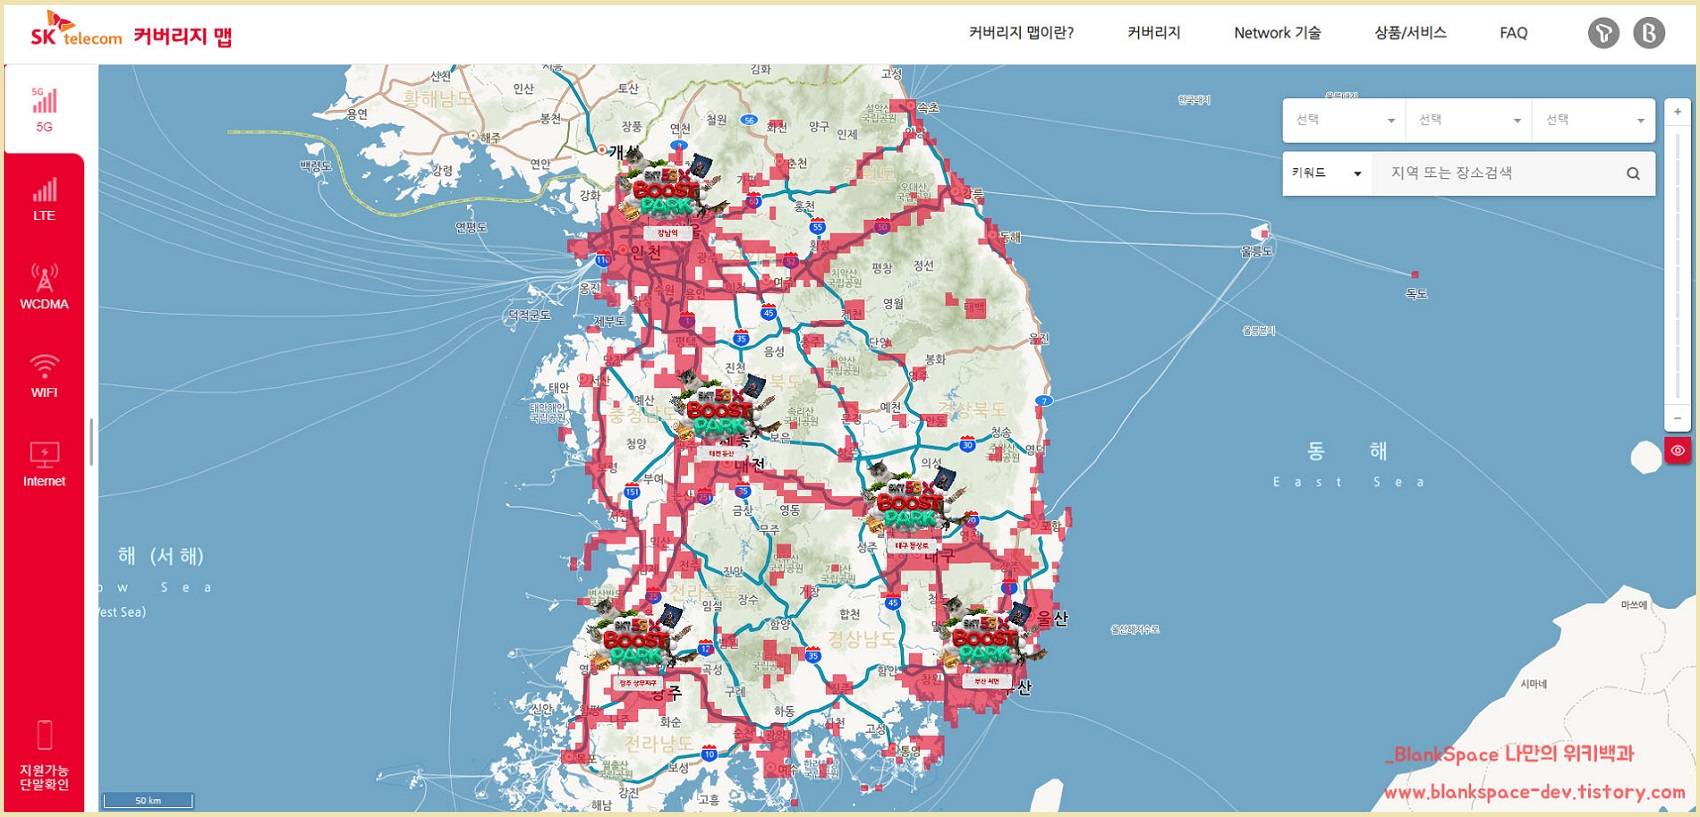
Task: Open the 상품/서비스 menu
Action: pyautogui.click(x=1410, y=33)
